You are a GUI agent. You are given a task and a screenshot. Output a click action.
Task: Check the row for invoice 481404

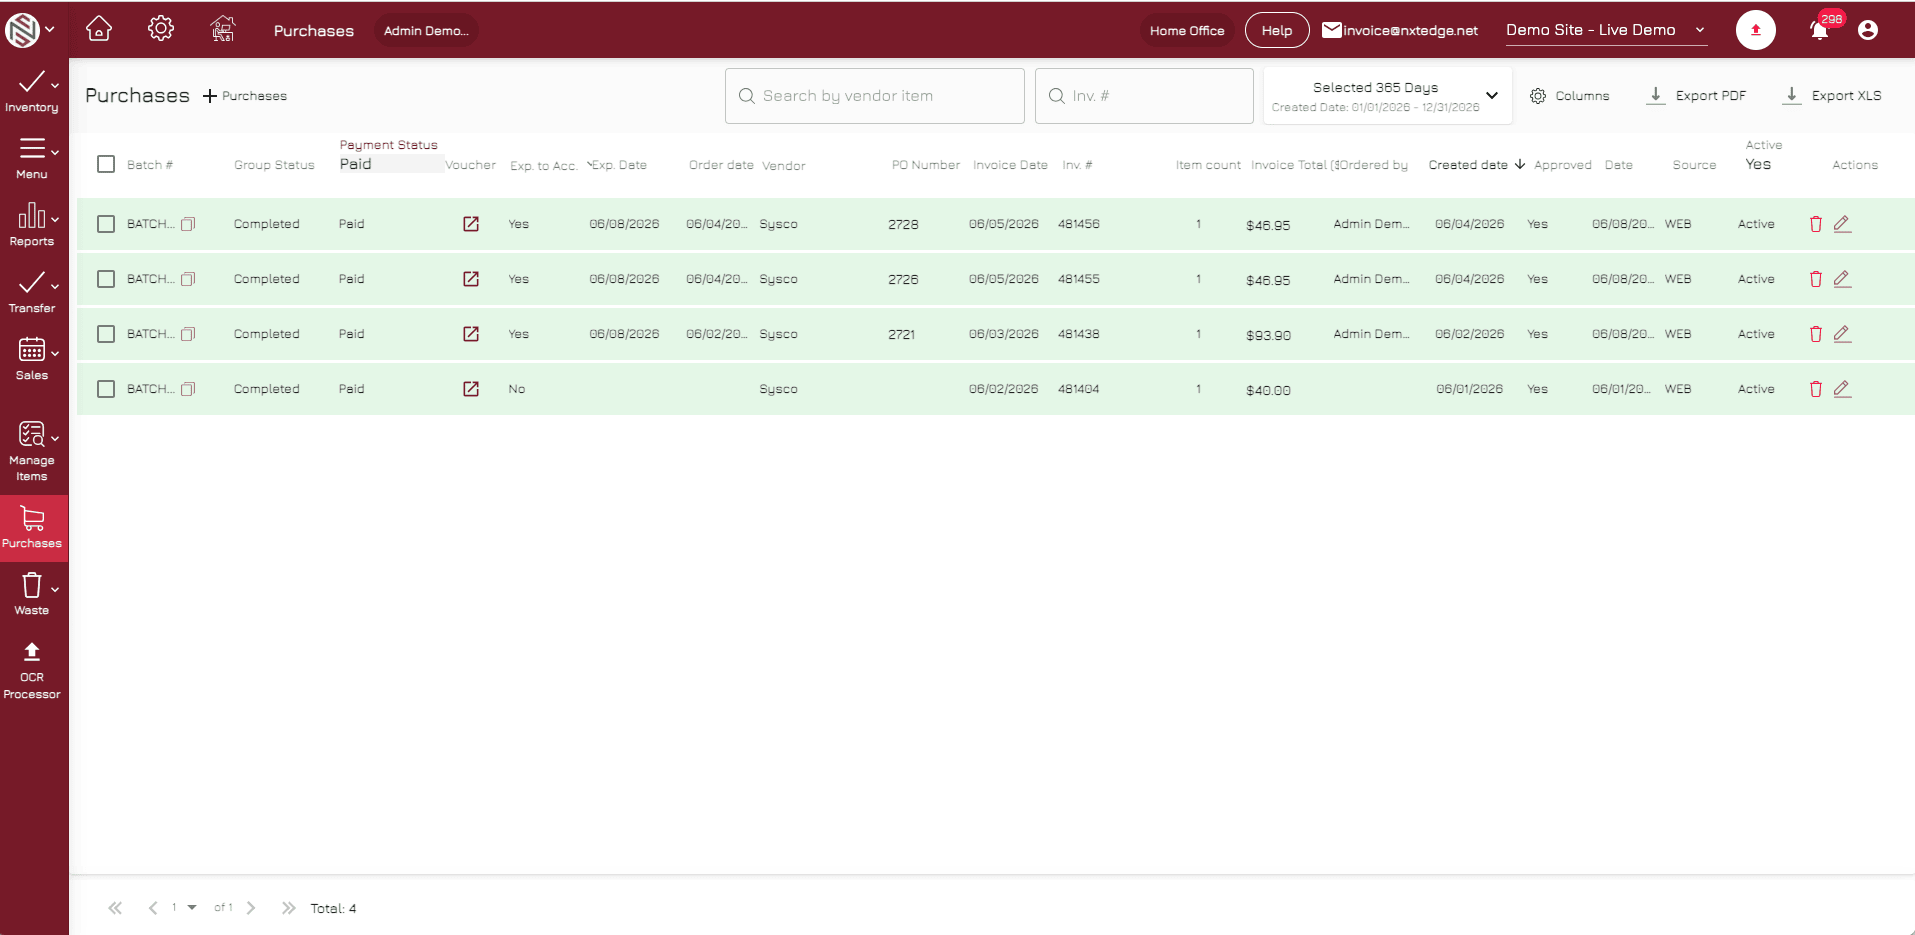coord(106,389)
